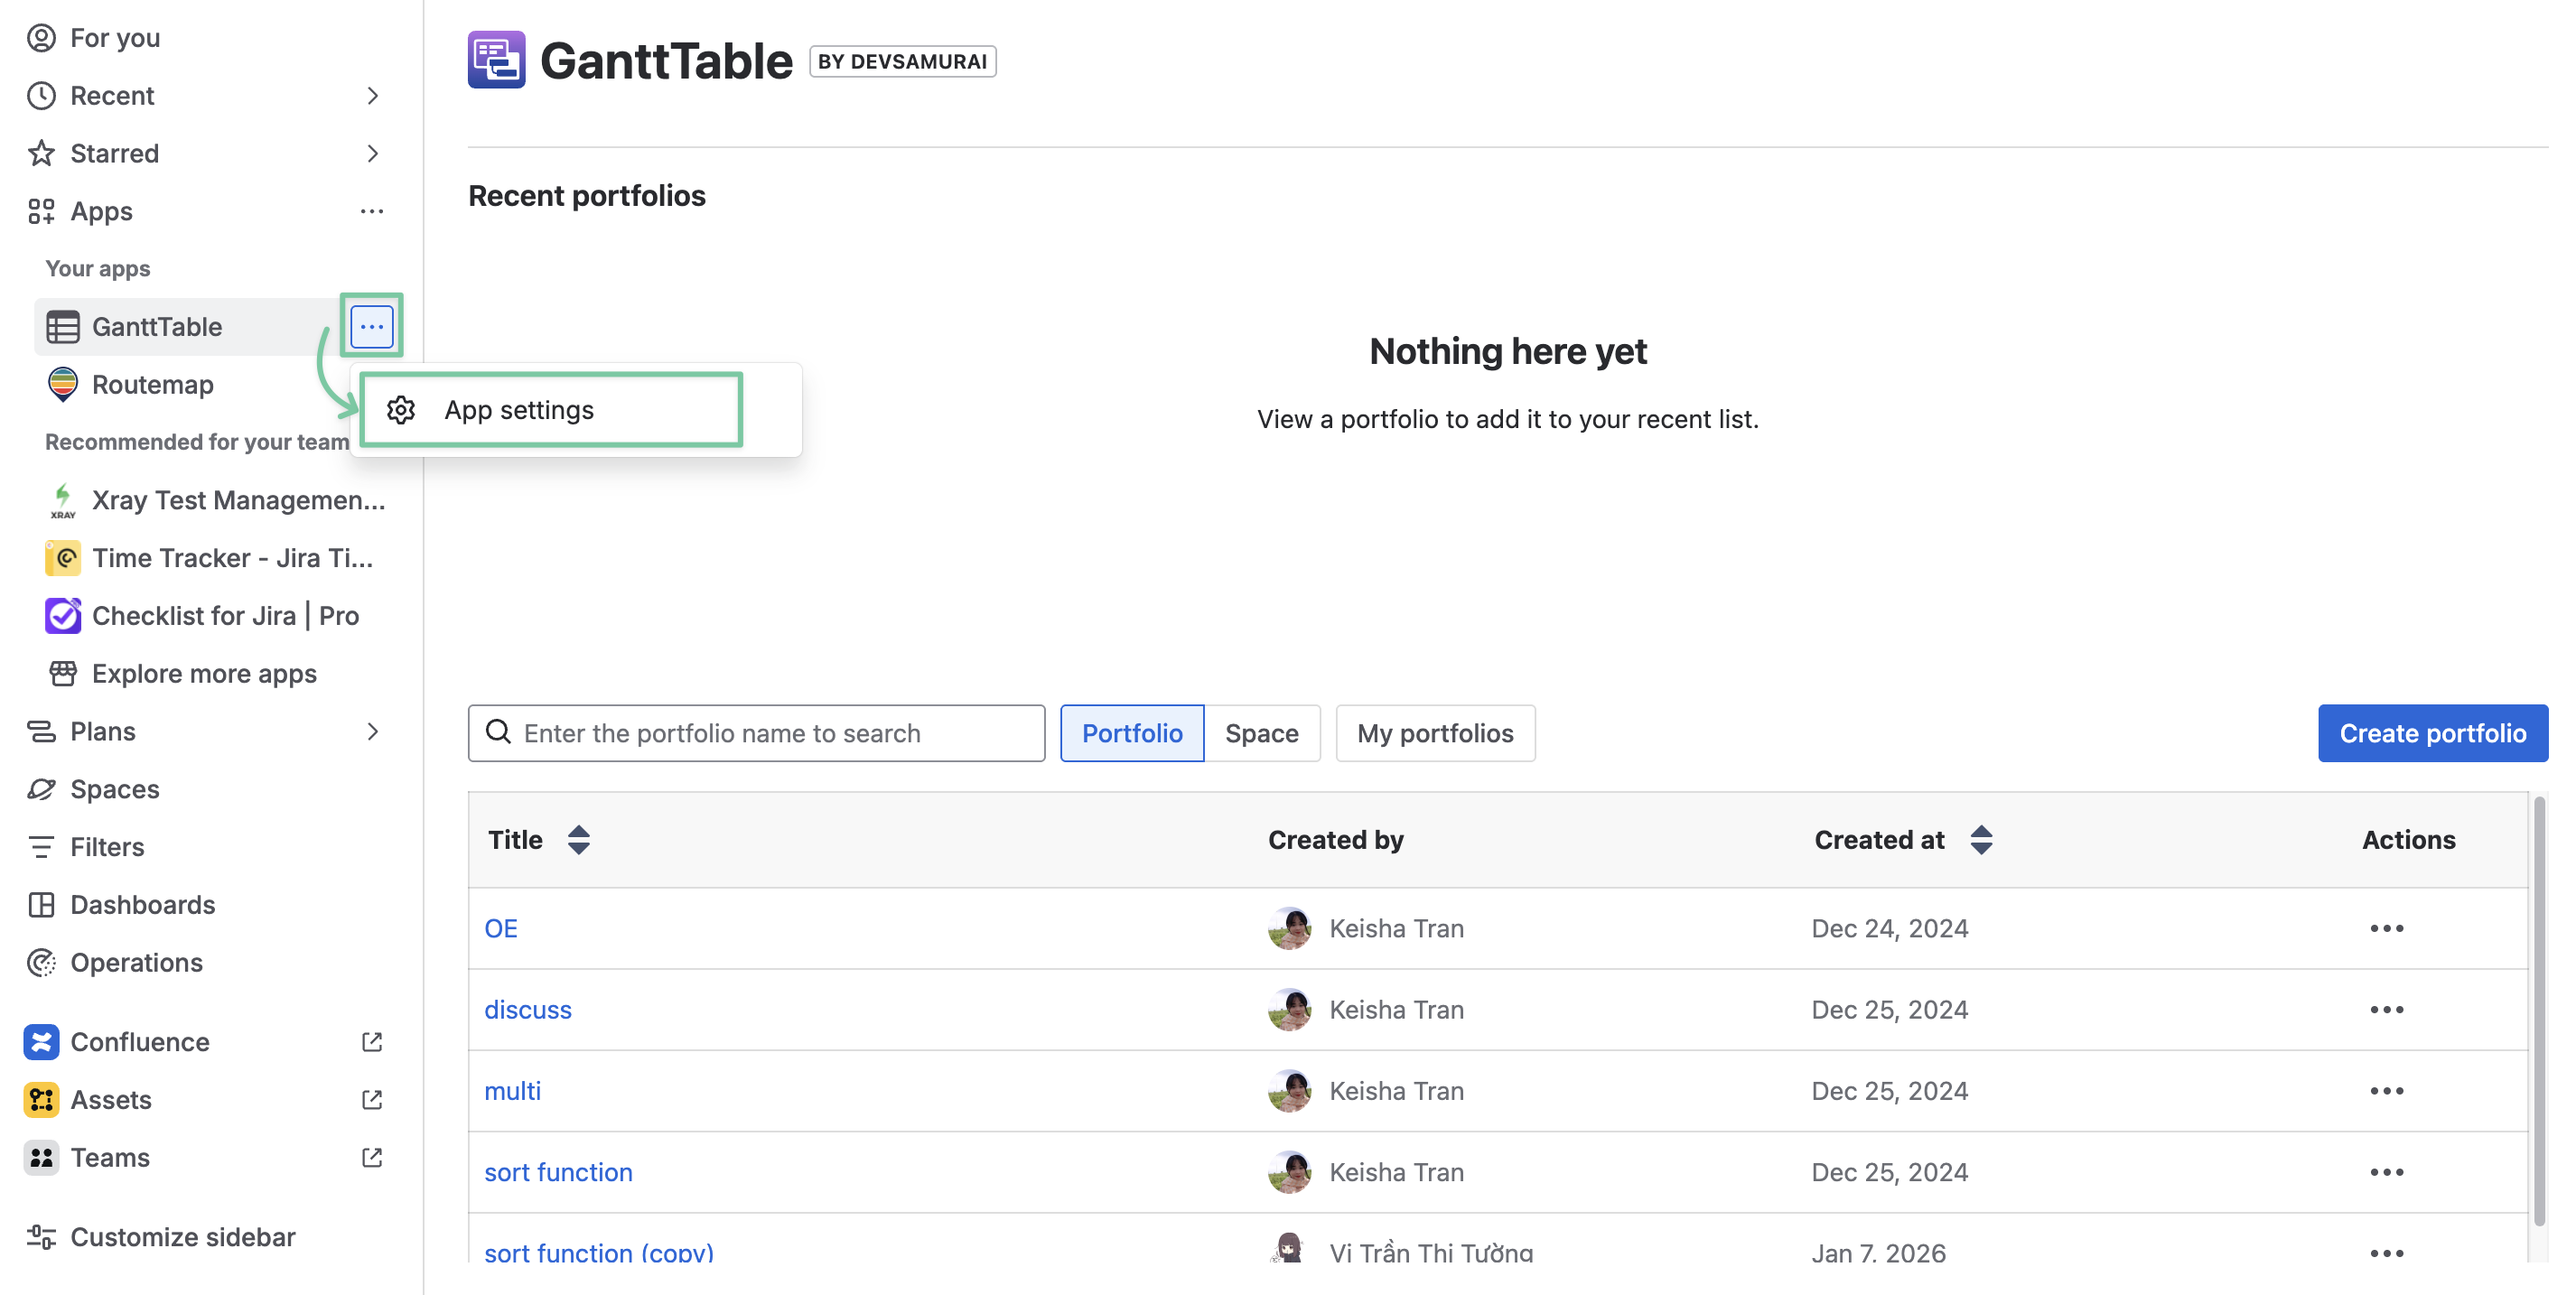
Task: Focus the portfolio name search field
Action: coord(757,733)
